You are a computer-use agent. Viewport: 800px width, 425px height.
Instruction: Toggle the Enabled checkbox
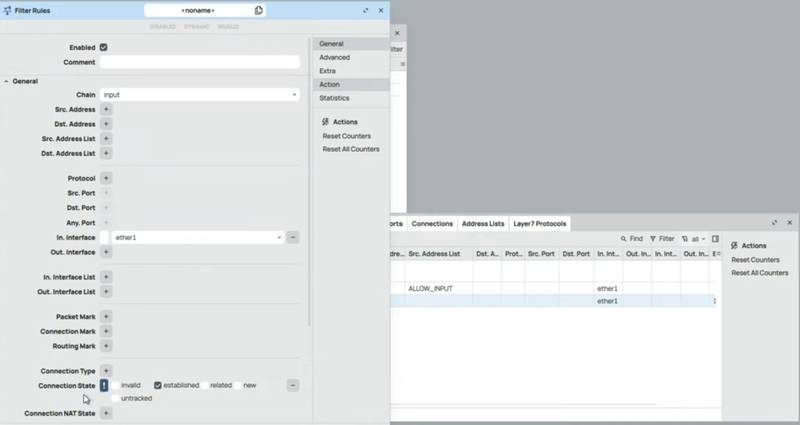click(x=104, y=47)
